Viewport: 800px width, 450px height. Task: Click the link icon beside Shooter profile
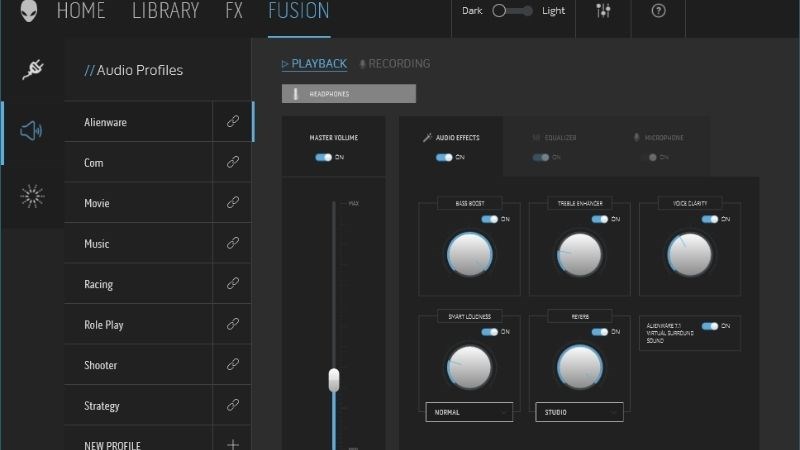tap(233, 365)
